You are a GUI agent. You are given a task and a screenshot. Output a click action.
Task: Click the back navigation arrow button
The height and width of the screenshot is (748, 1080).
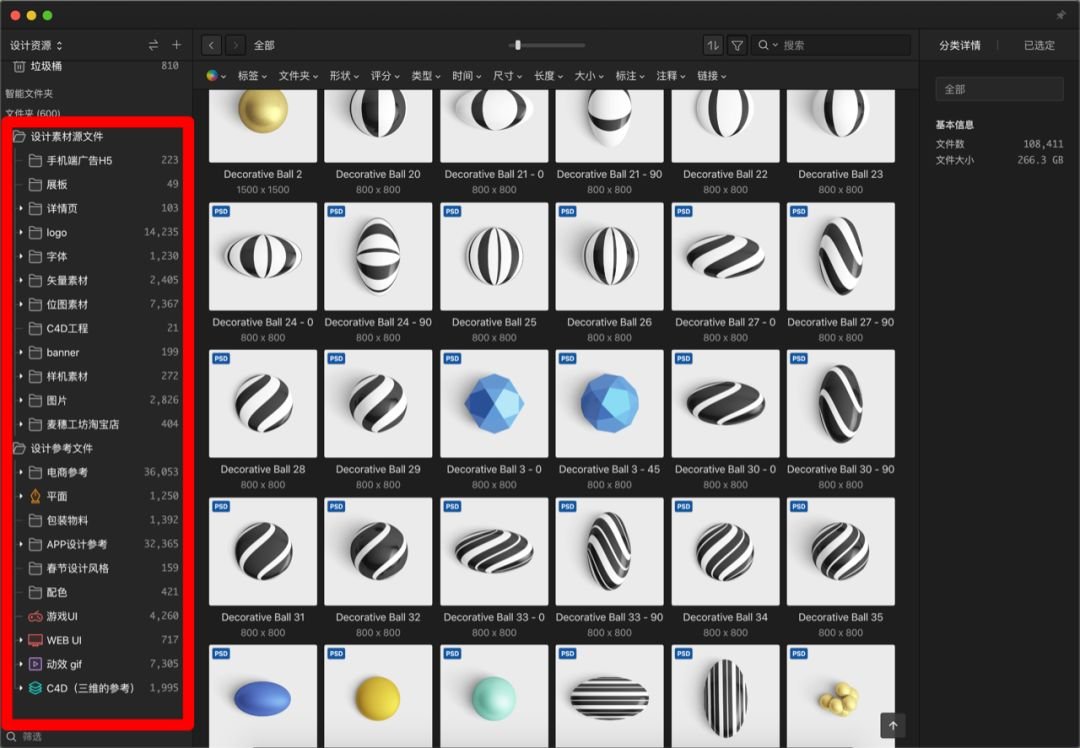point(211,45)
